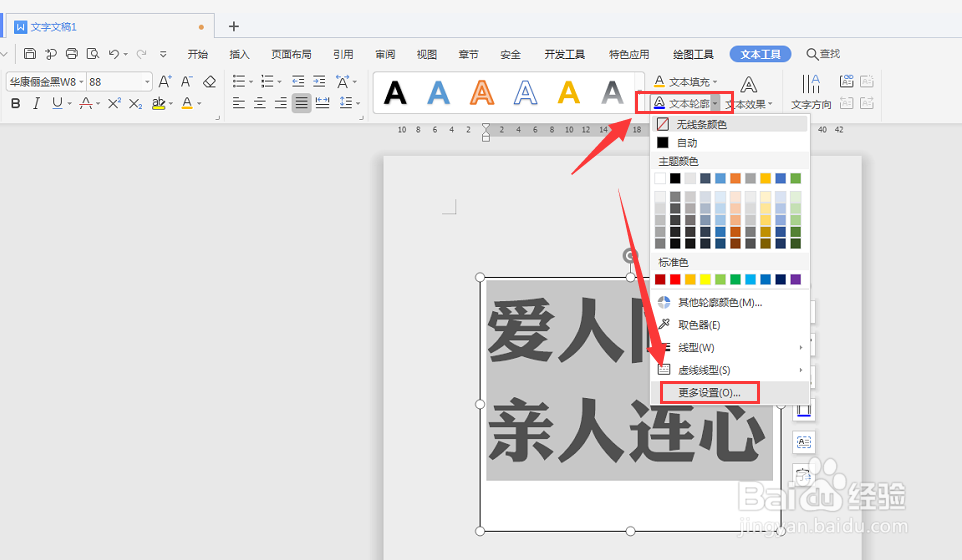The image size is (962, 560).
Task: Select 文字文稿1 document tab
Action: click(110, 26)
